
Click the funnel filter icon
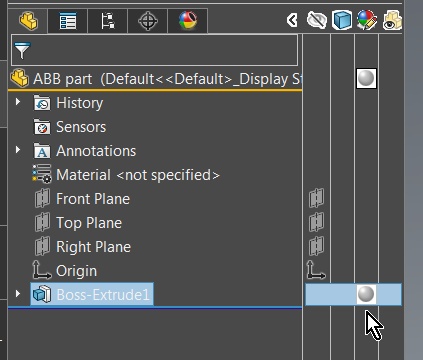(x=22, y=50)
